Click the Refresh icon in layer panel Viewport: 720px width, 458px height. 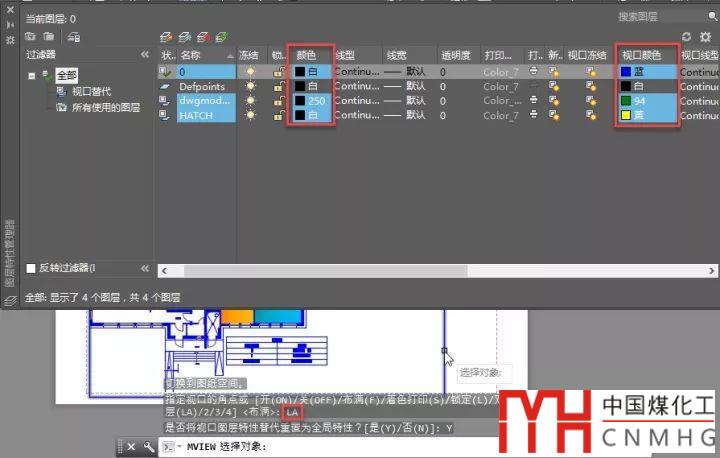click(686, 37)
